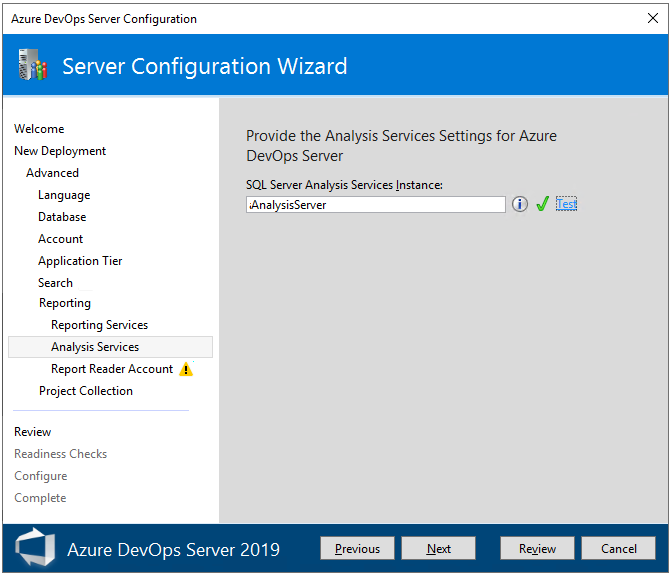672x574 pixels.
Task: Cancel the configuration wizard
Action: 619,548
